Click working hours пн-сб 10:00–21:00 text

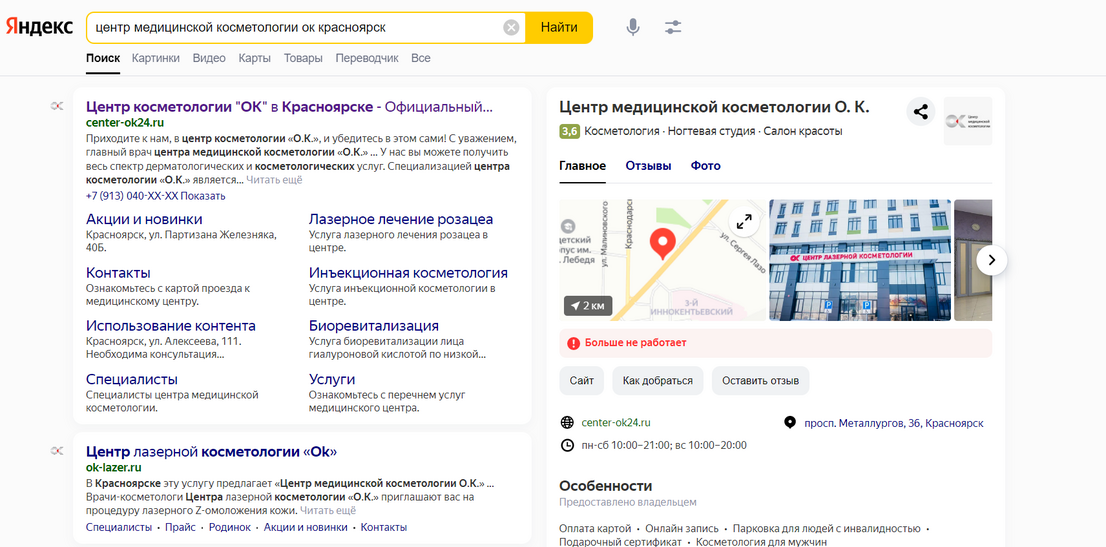pyautogui.click(x=664, y=445)
